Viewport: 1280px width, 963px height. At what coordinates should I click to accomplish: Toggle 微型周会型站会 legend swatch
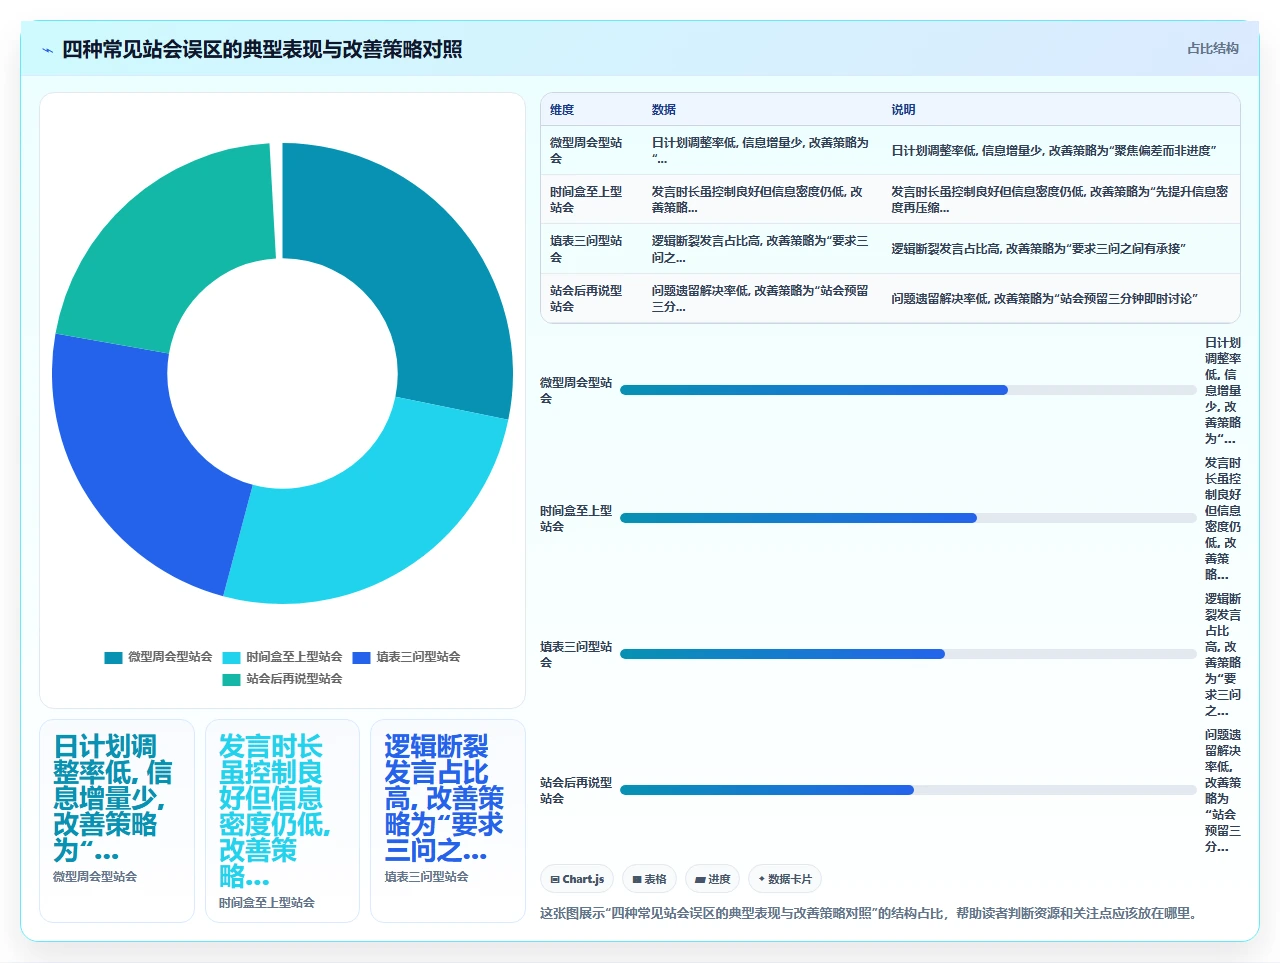click(113, 657)
